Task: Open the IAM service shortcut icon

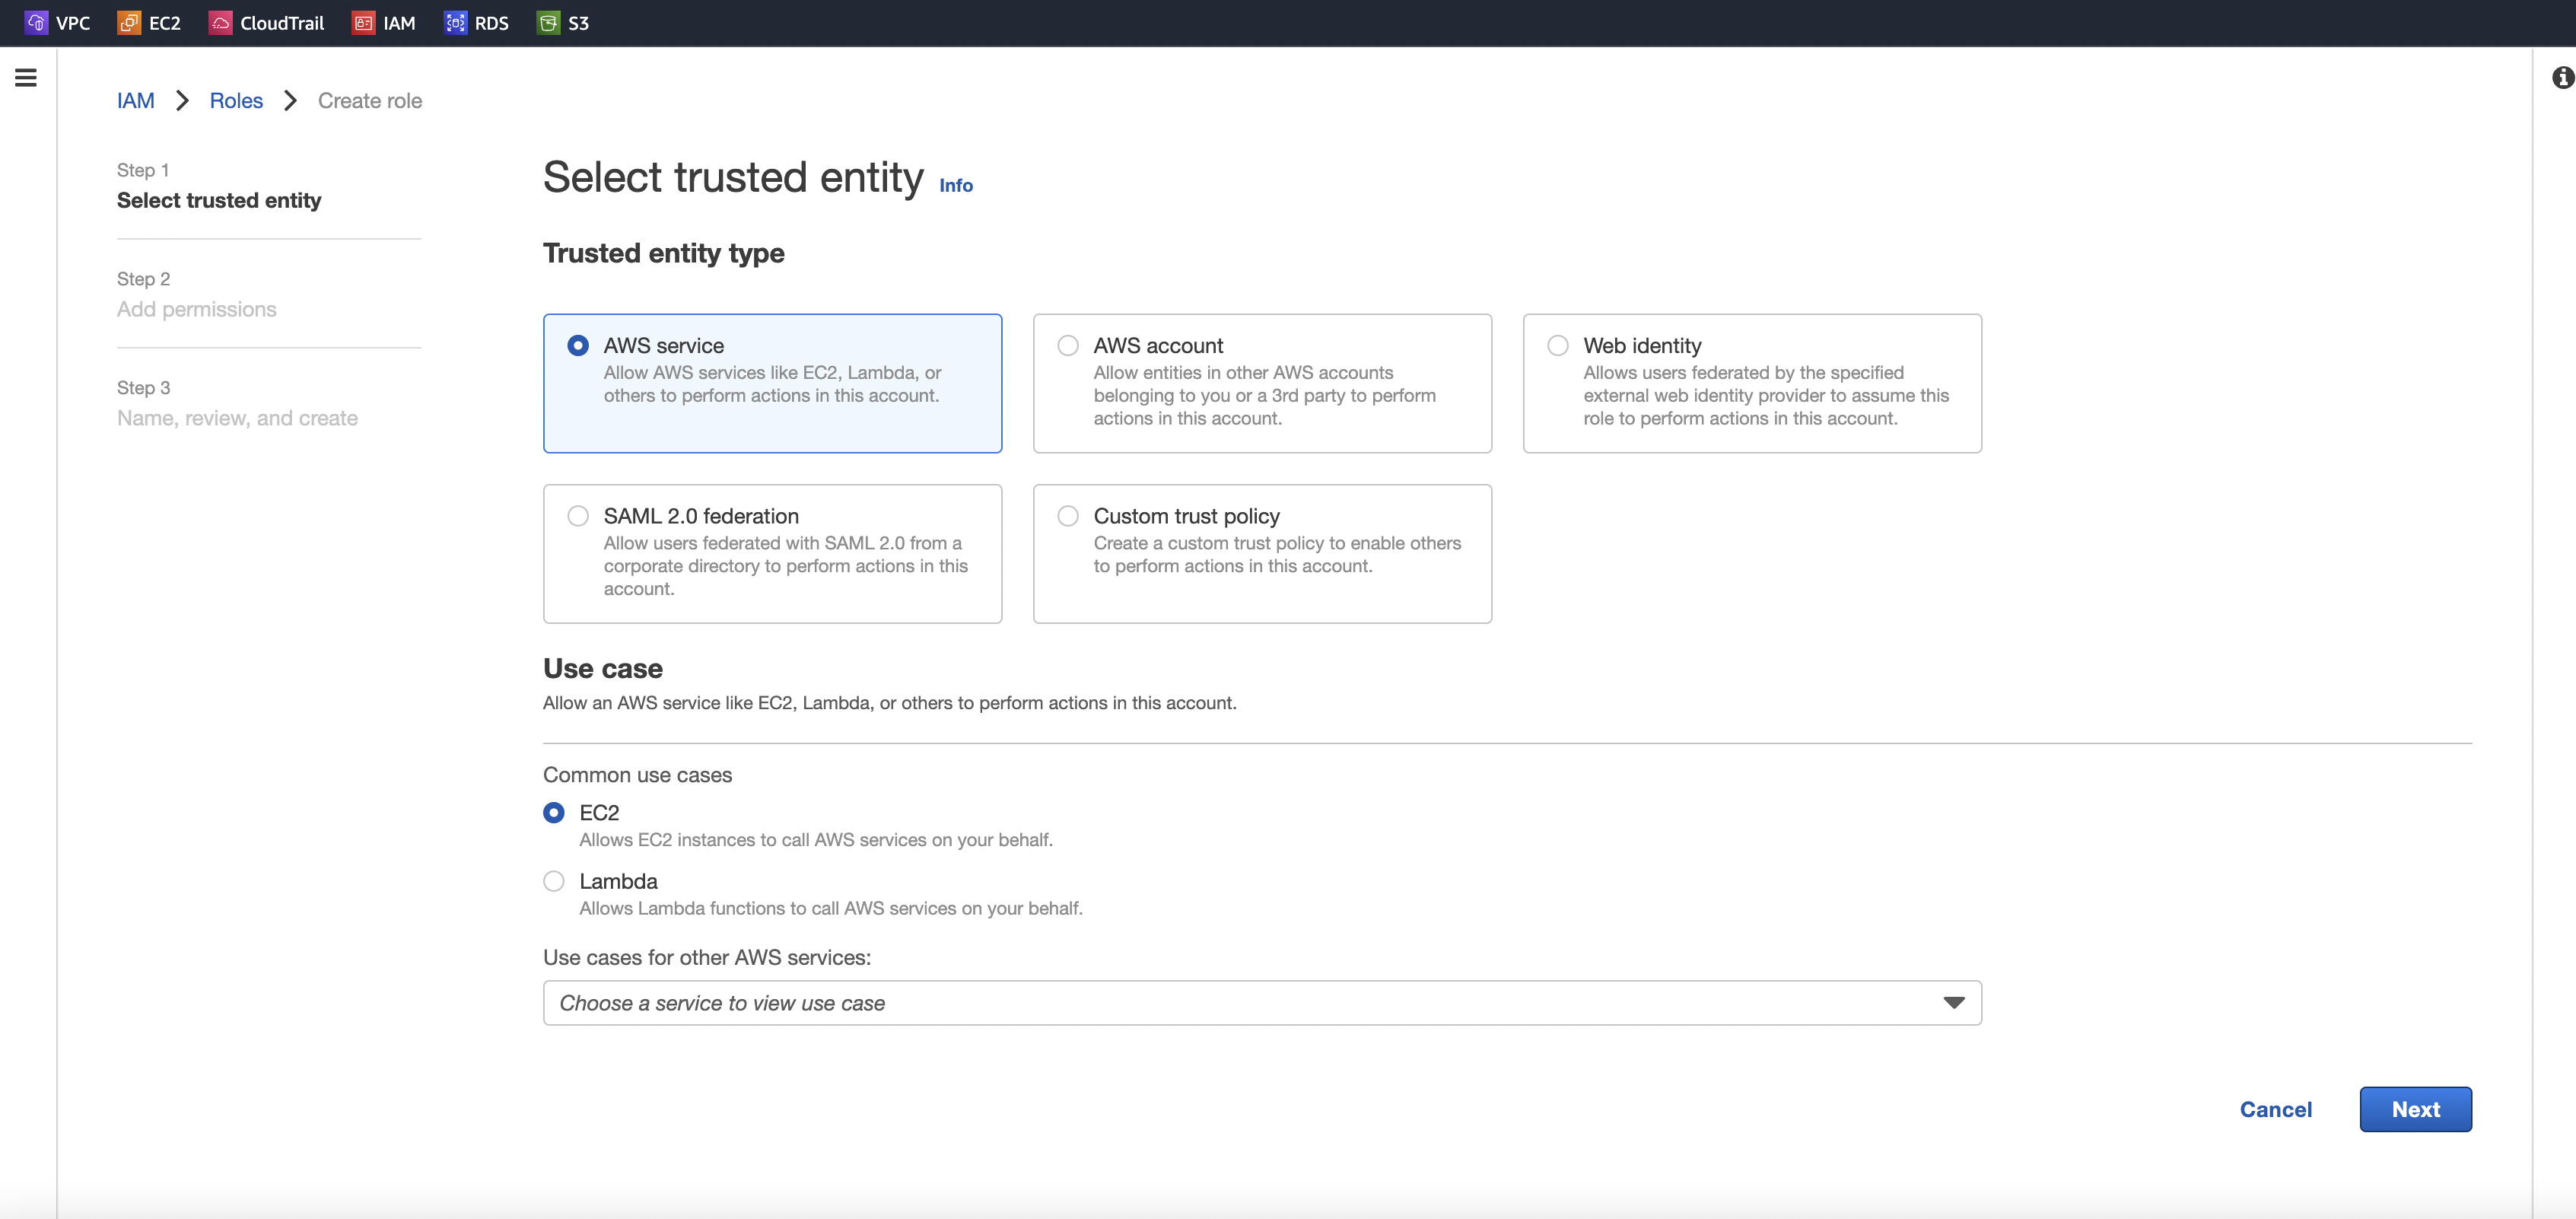Action: click(x=363, y=23)
